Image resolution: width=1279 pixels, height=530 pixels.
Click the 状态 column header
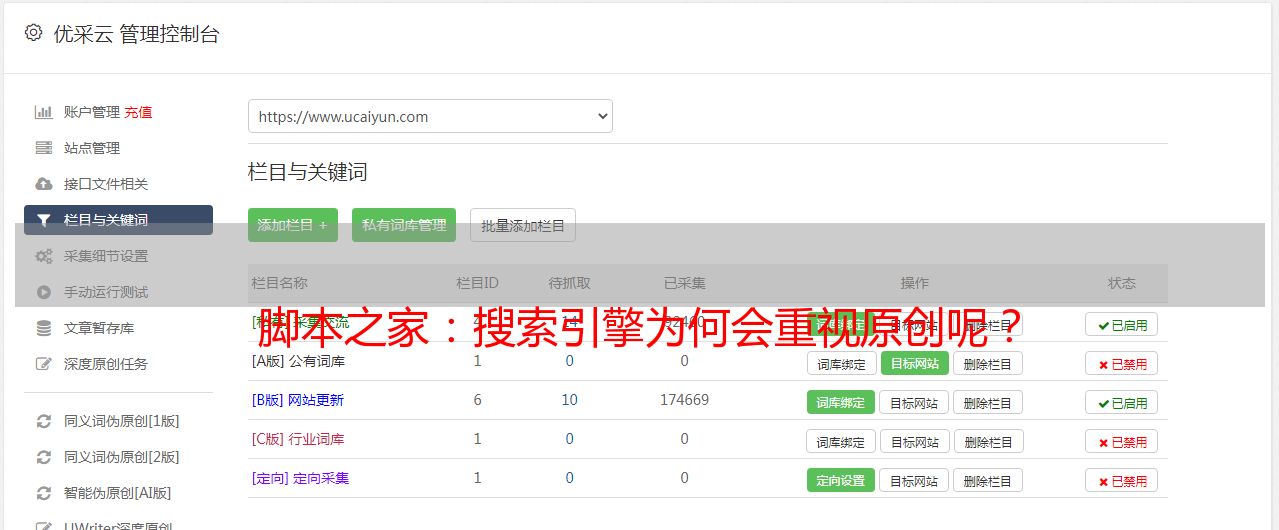tap(1121, 283)
